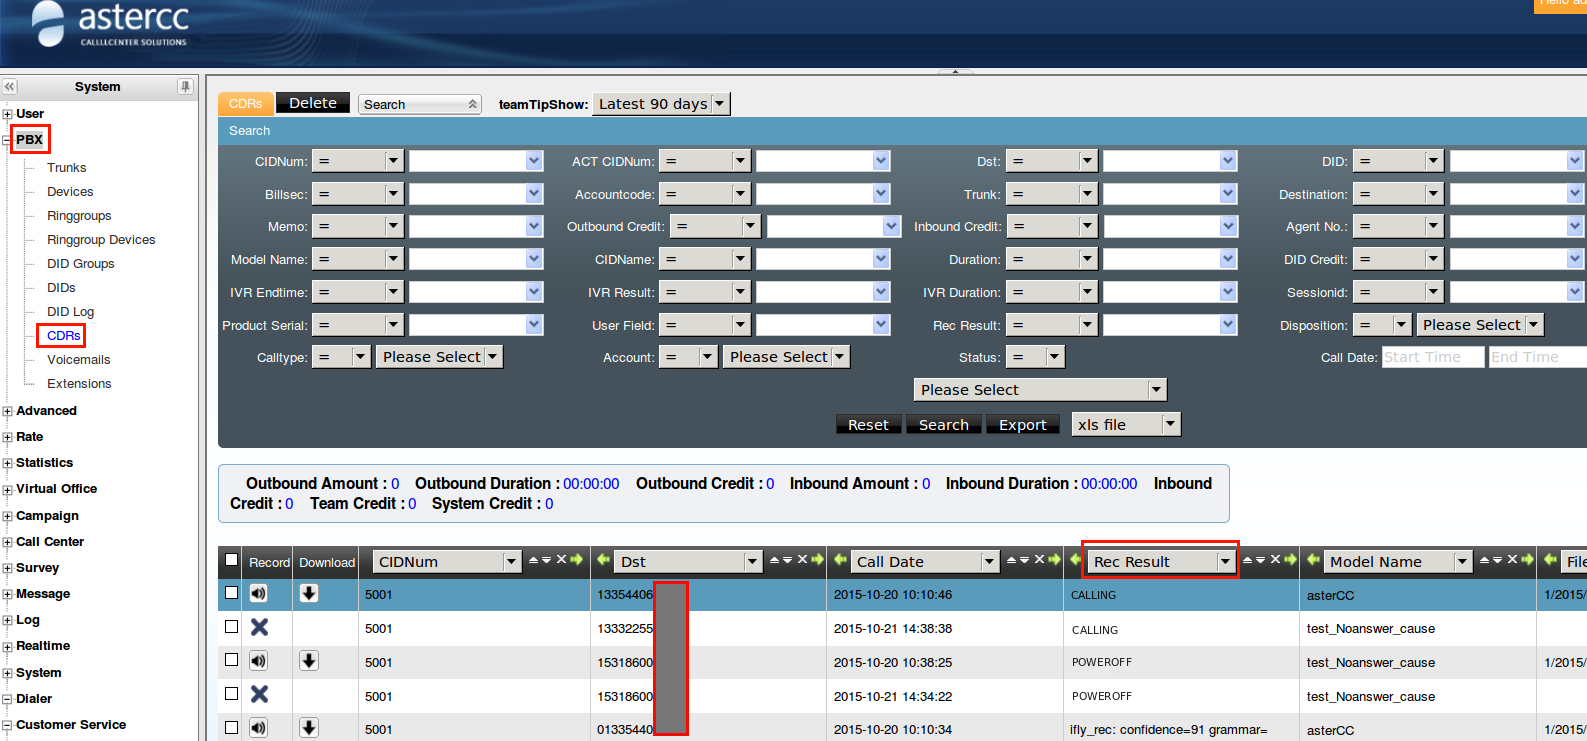Play the recording in the first CDR row
Screen dimensions: 1587x741
258,594
